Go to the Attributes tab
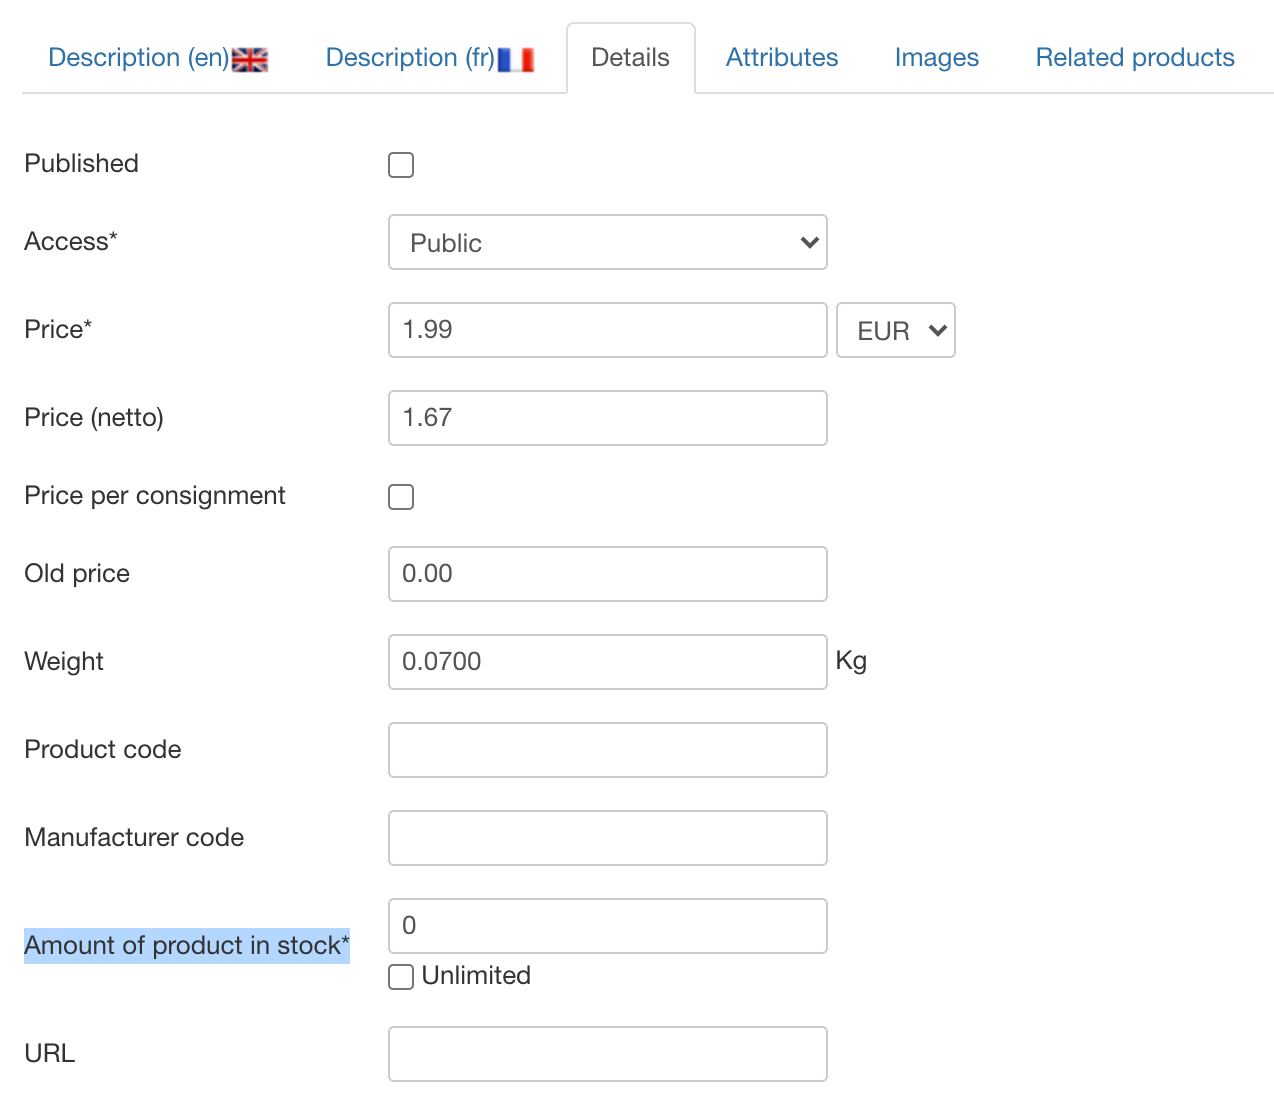The height and width of the screenshot is (1100, 1274). [782, 58]
